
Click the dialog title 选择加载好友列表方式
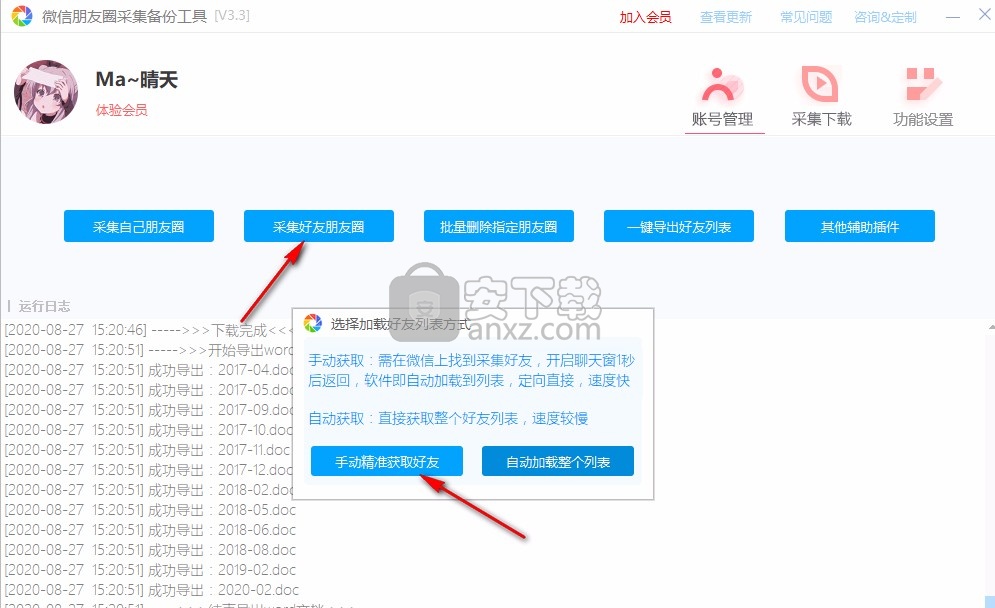[x=400, y=324]
